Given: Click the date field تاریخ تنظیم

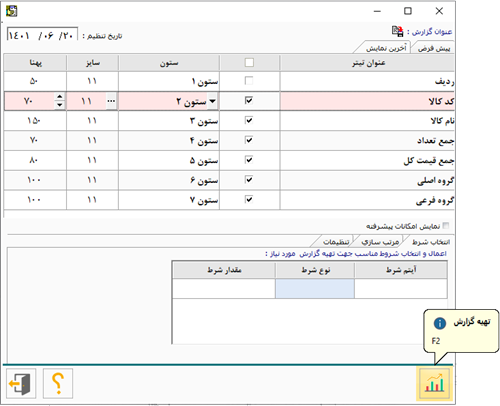Looking at the screenshot, I should pyautogui.click(x=42, y=34).
